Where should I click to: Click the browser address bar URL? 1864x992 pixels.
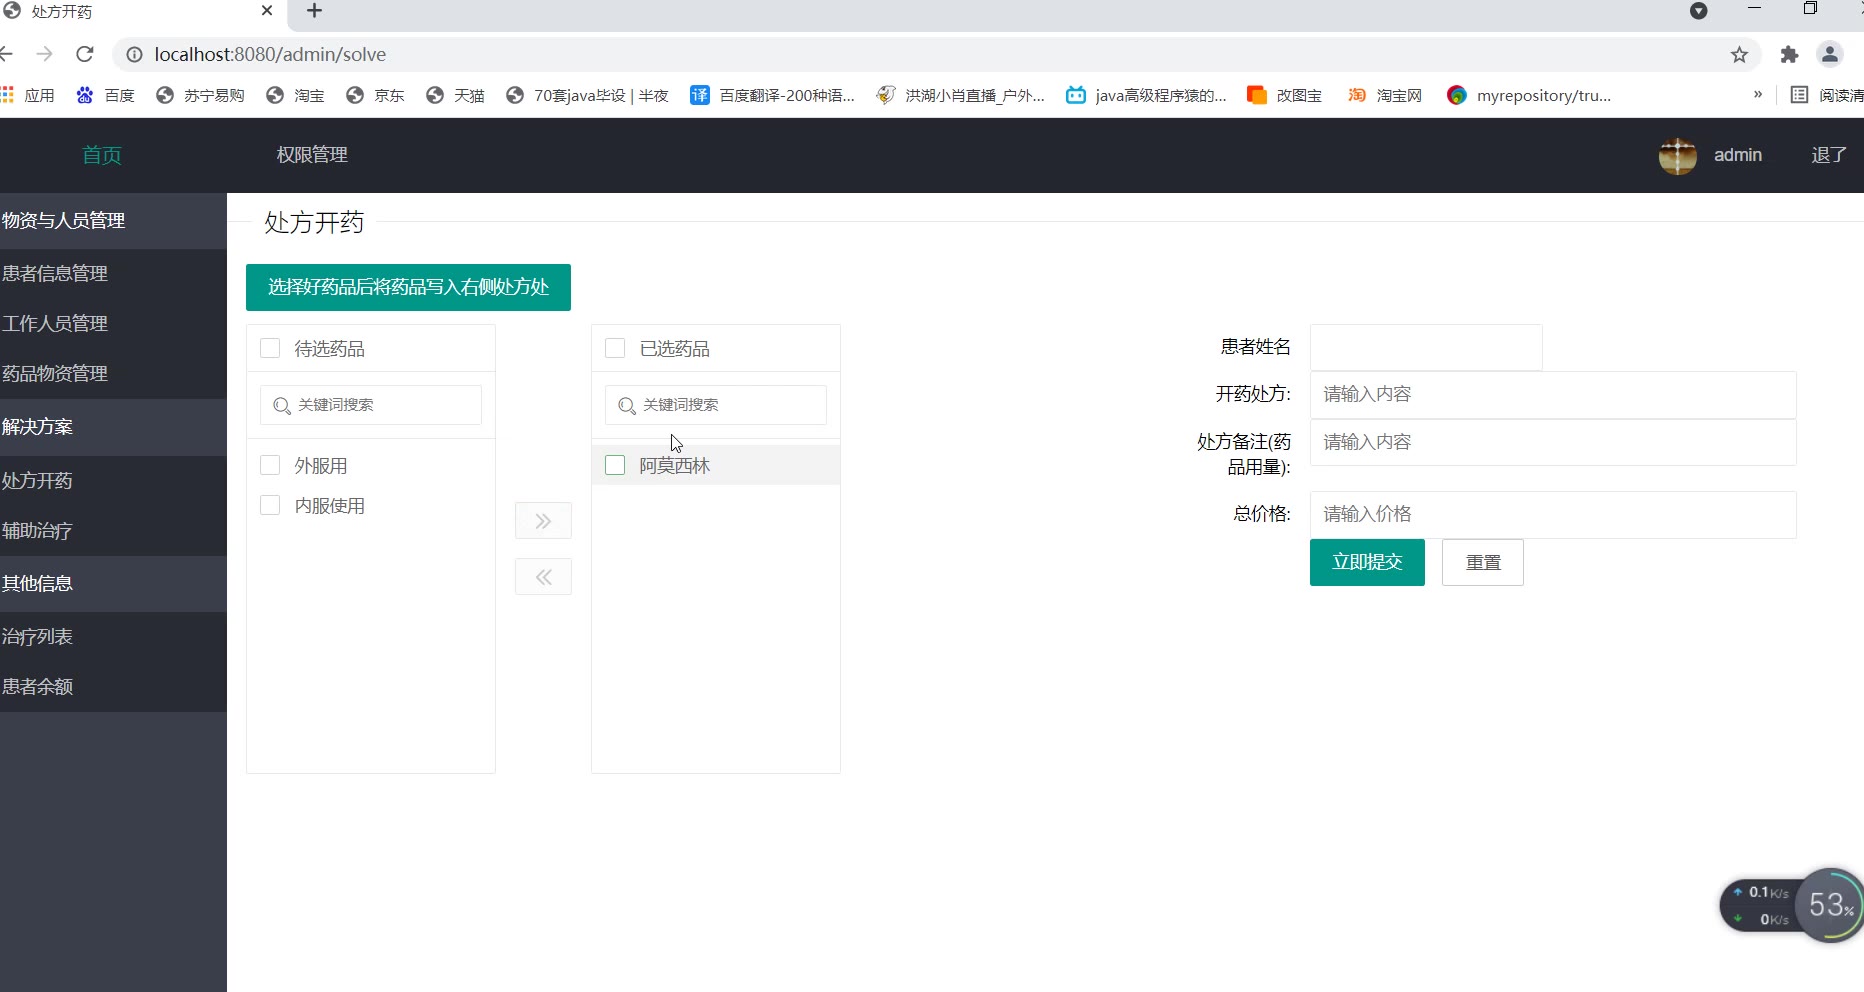click(x=270, y=55)
